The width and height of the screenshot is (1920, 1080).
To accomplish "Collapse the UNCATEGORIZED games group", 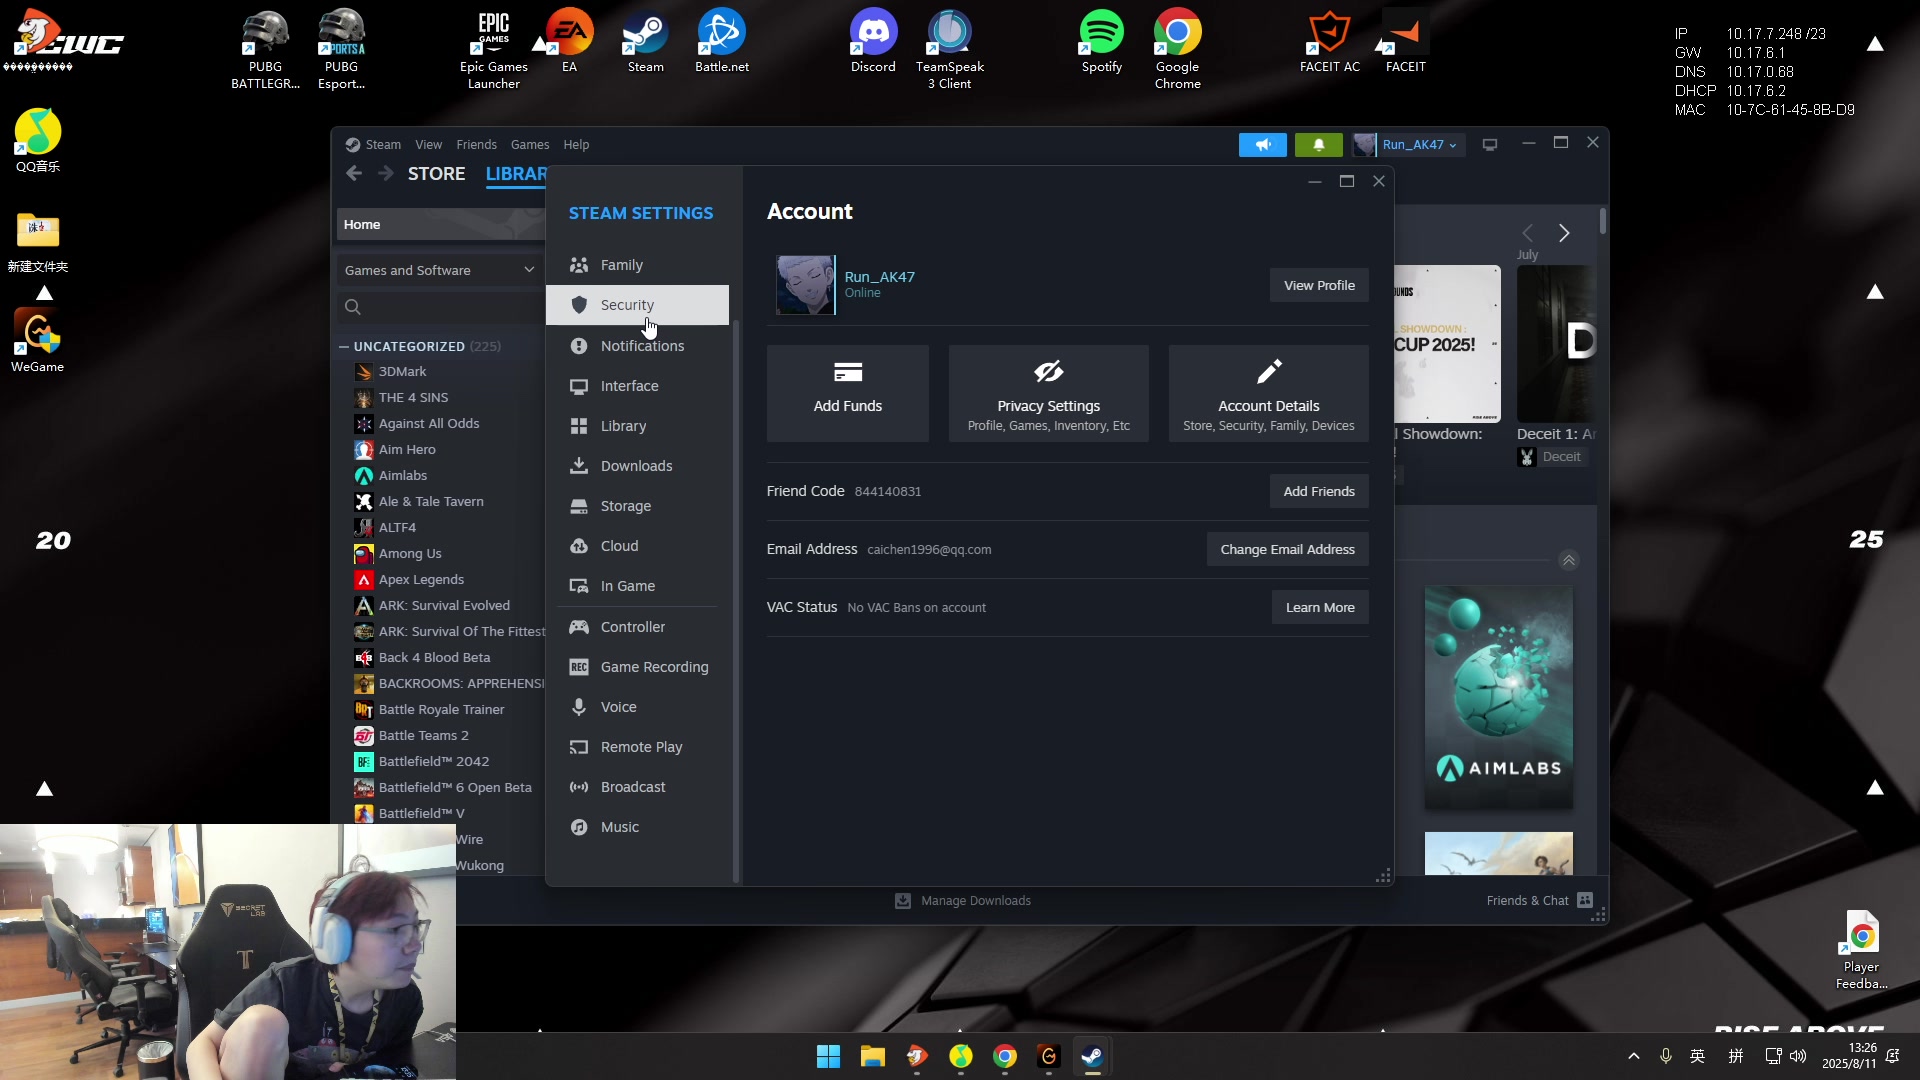I will point(344,347).
